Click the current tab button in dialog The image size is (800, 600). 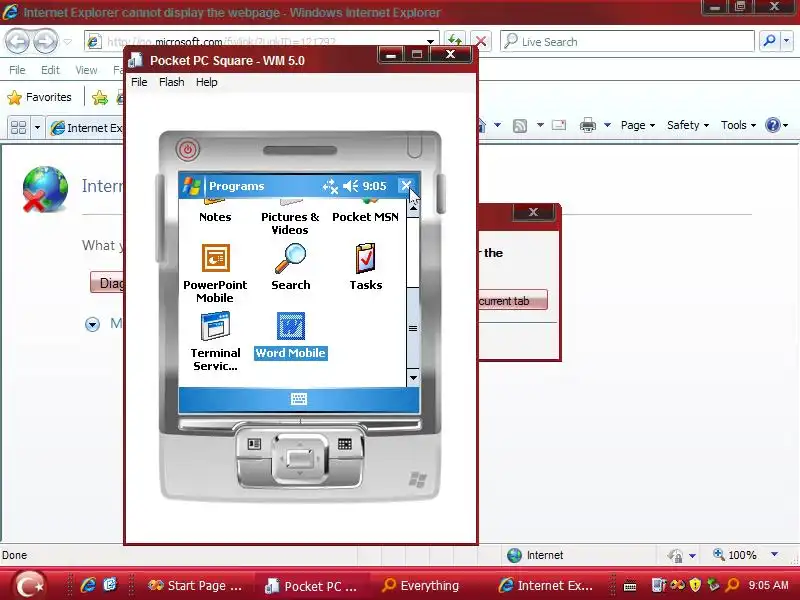coord(513,301)
